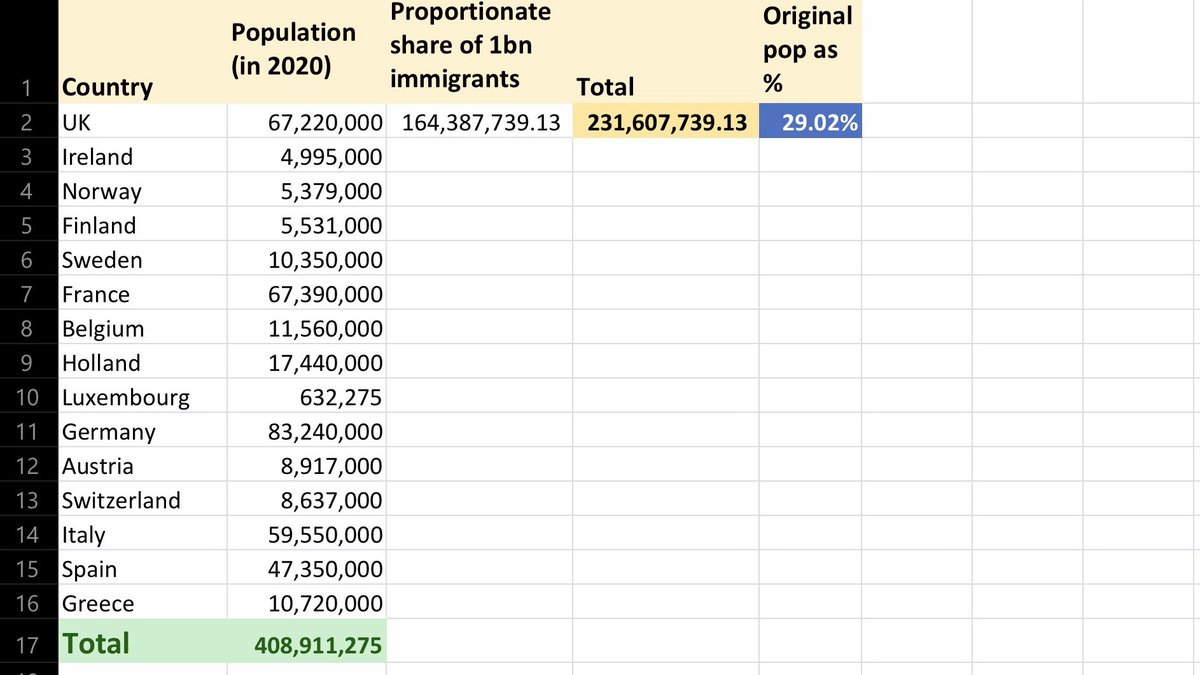Select row header number 2
1200x675 pixels.
(29, 122)
